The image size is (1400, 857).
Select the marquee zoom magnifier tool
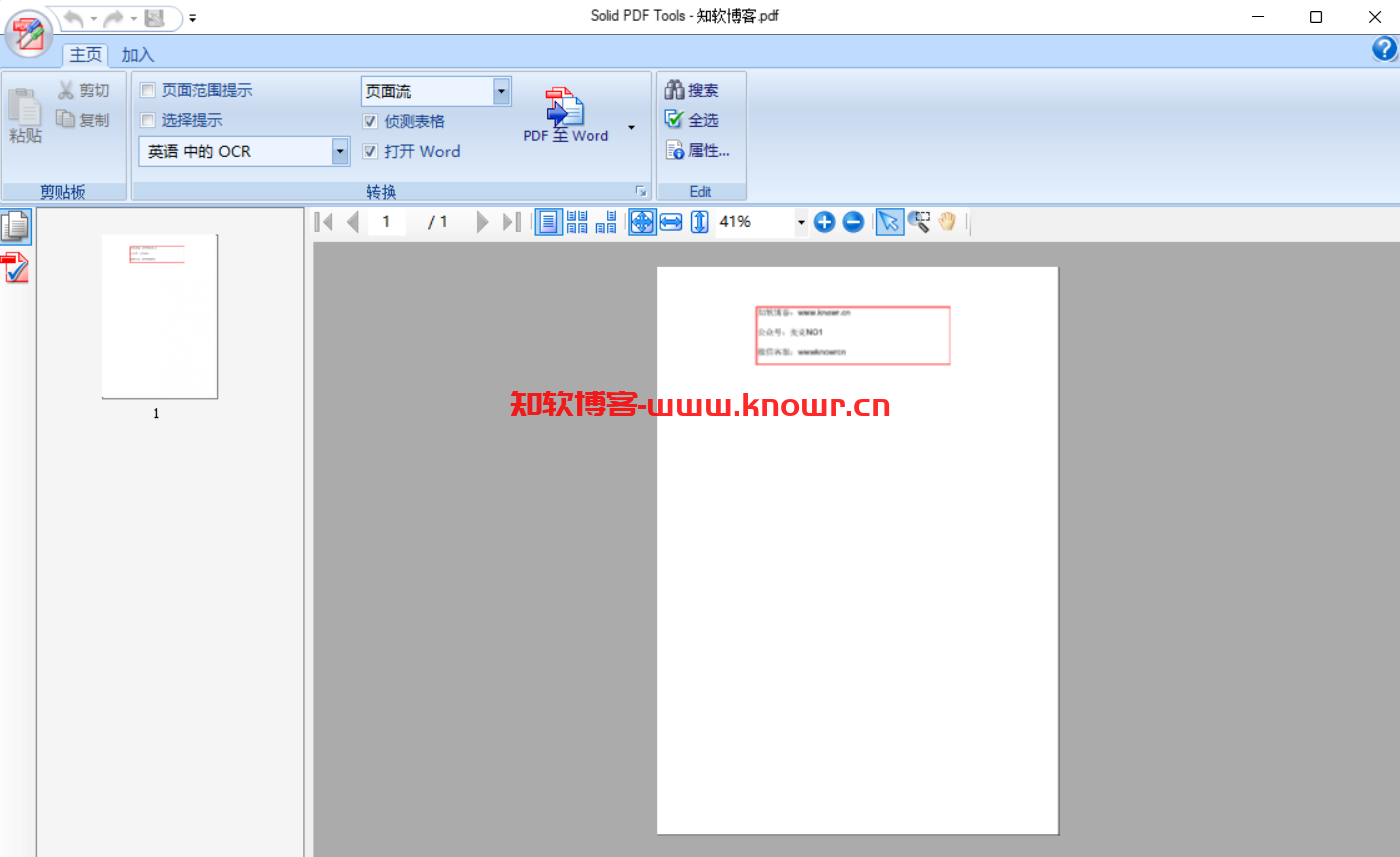coord(919,222)
